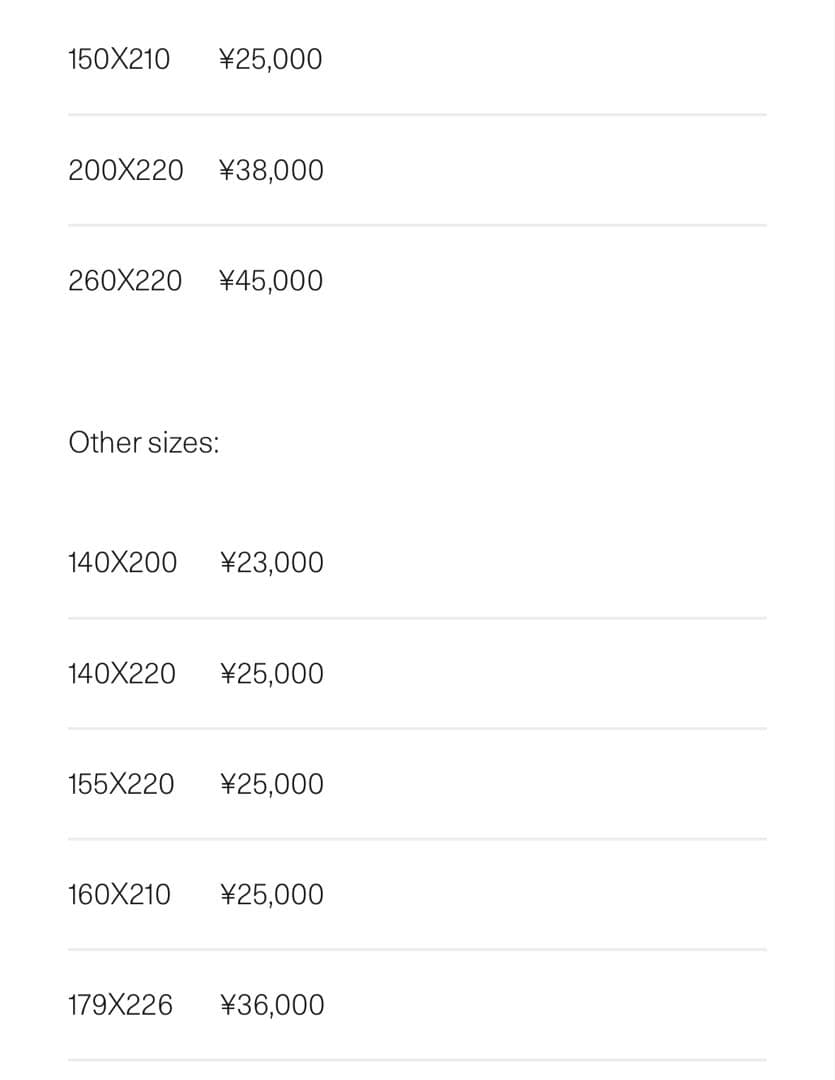This screenshot has width=835, height=1080.
Task: Select the ¥25,000 price beside 150X210
Action: tap(270, 60)
